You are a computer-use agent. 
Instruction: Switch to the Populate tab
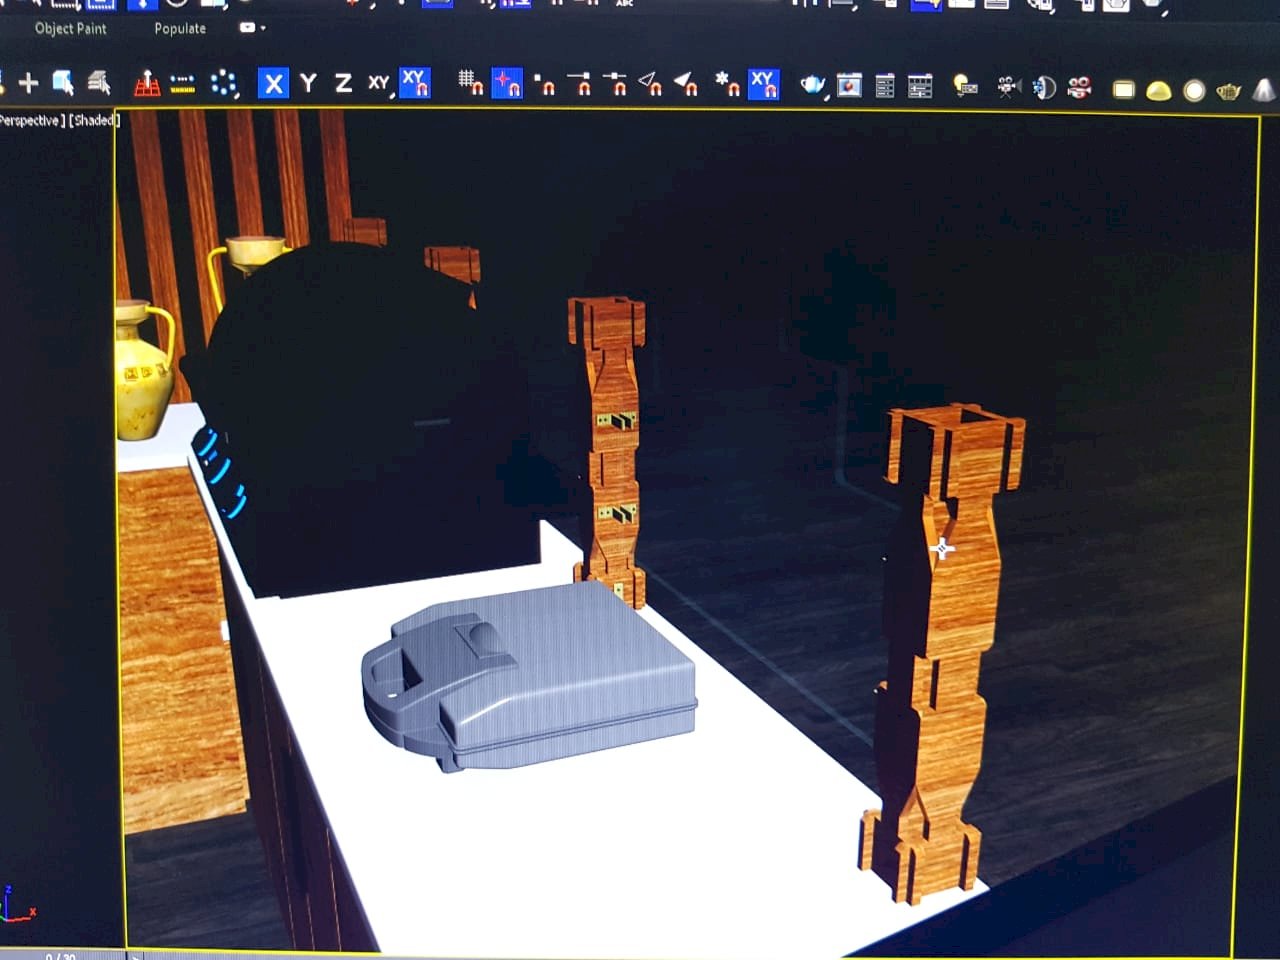coord(180,28)
